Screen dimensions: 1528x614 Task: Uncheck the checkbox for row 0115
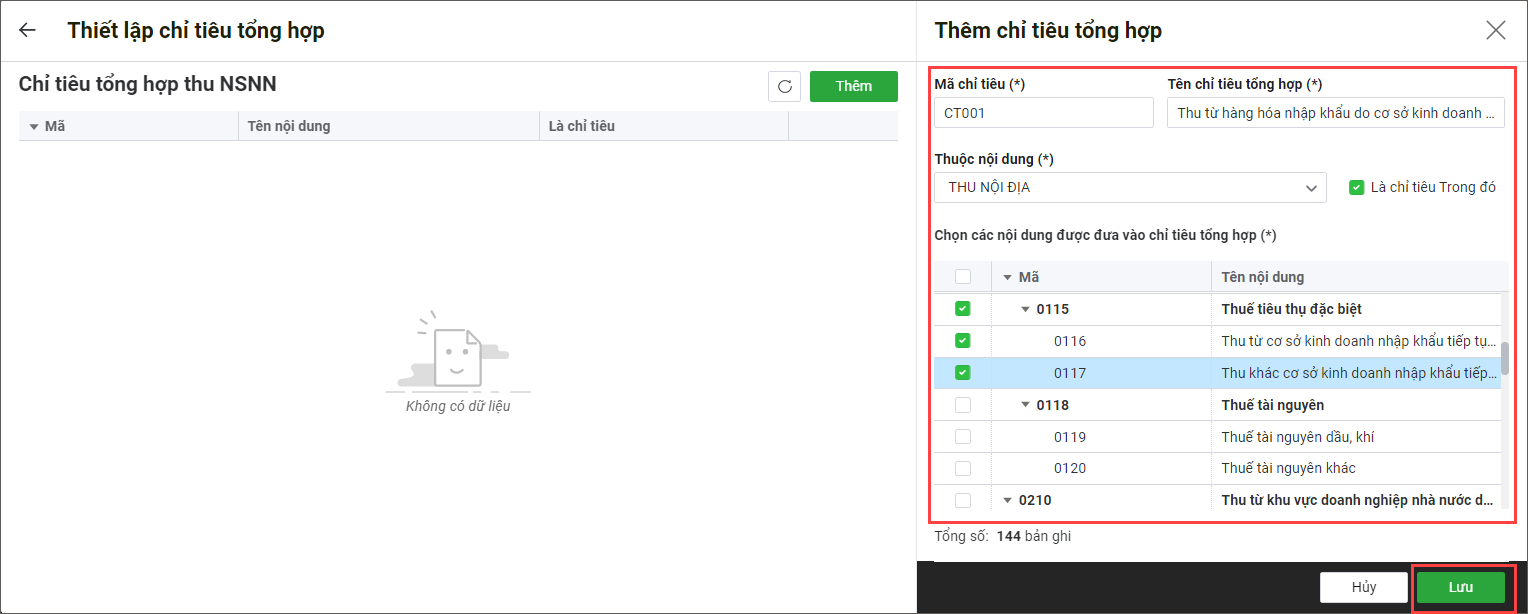click(x=962, y=309)
